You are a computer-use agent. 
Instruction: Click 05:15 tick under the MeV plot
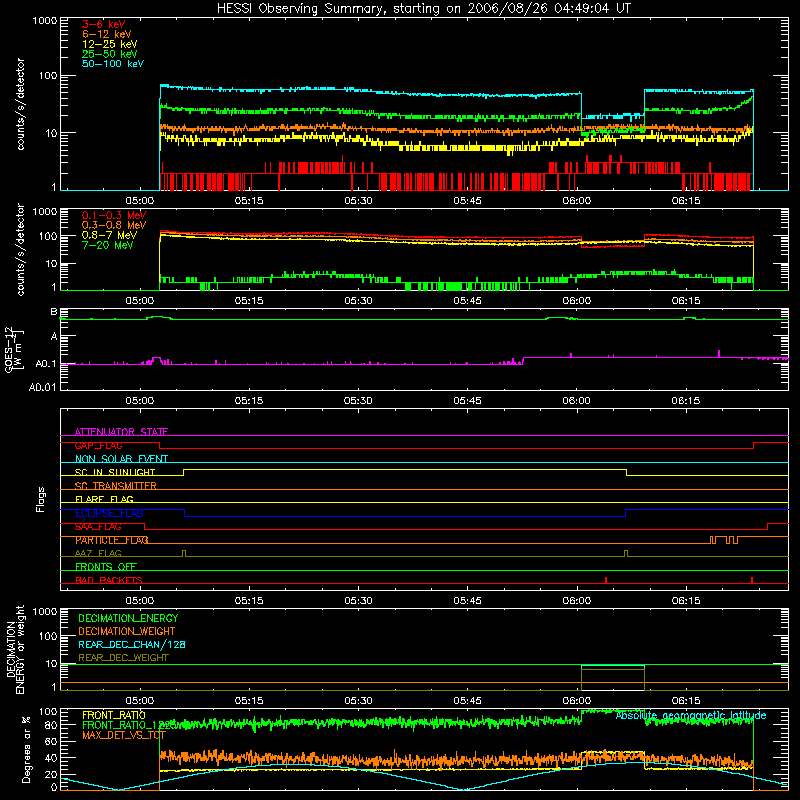[x=249, y=301]
